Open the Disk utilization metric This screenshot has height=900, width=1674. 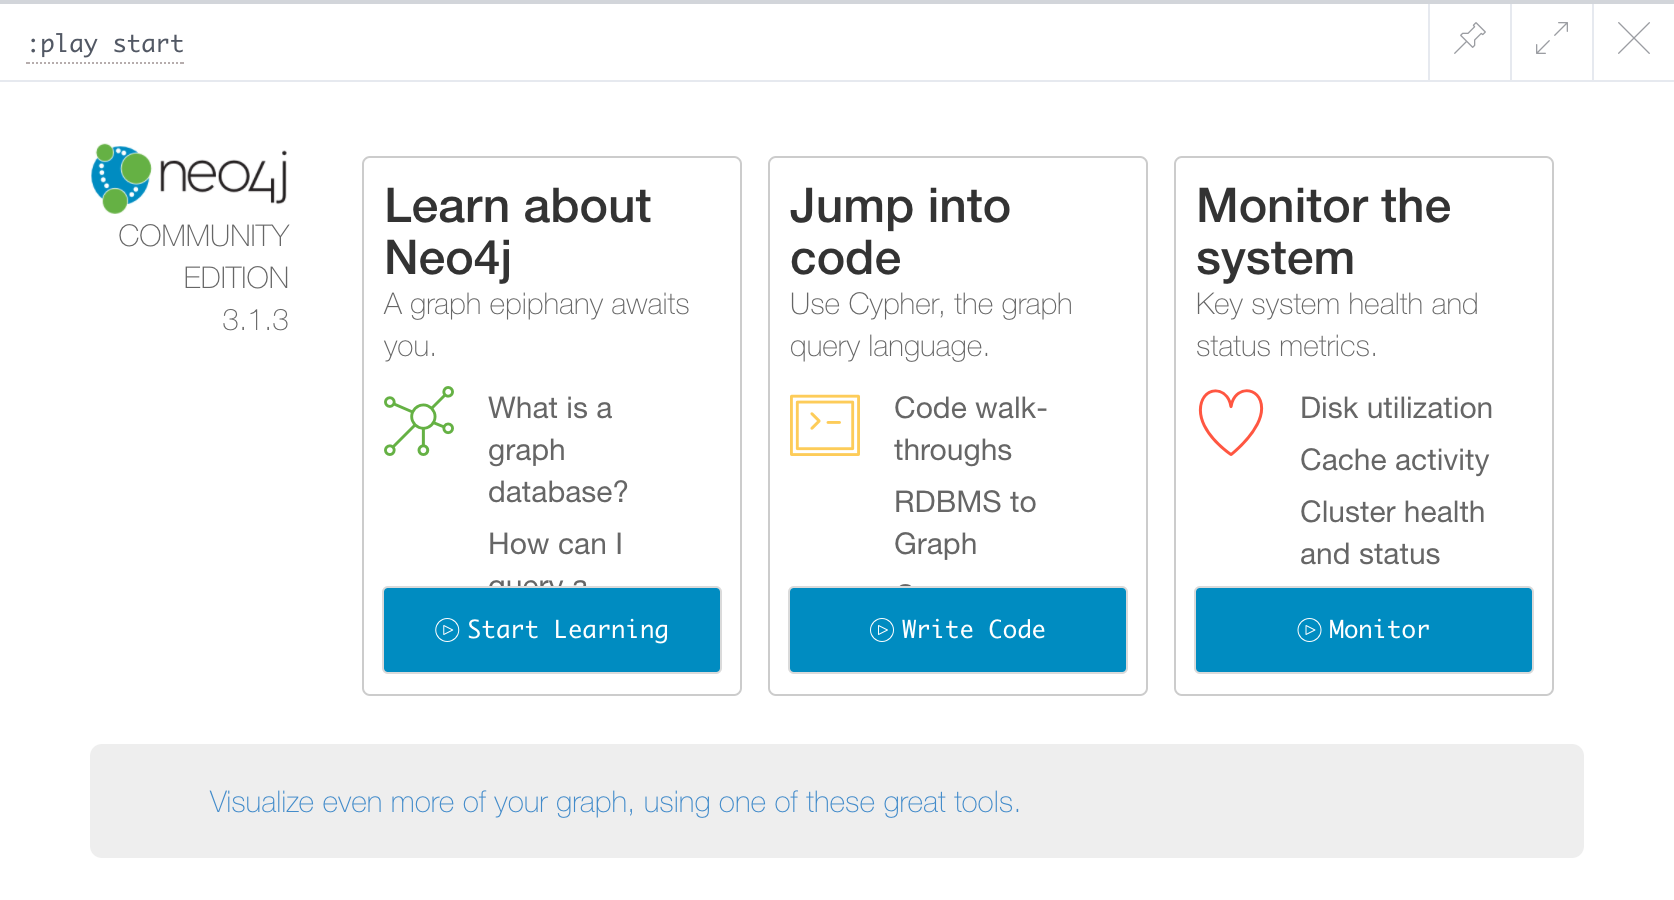click(x=1395, y=408)
